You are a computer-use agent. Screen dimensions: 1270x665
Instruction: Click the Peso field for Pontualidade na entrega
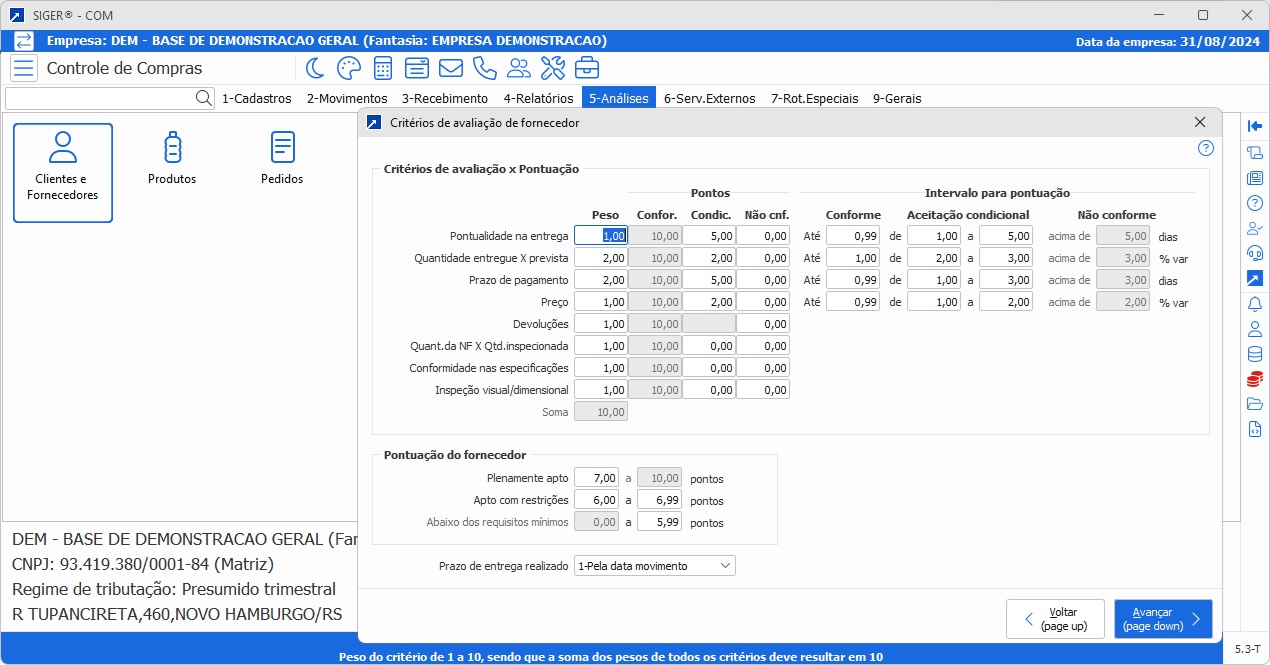(601, 236)
